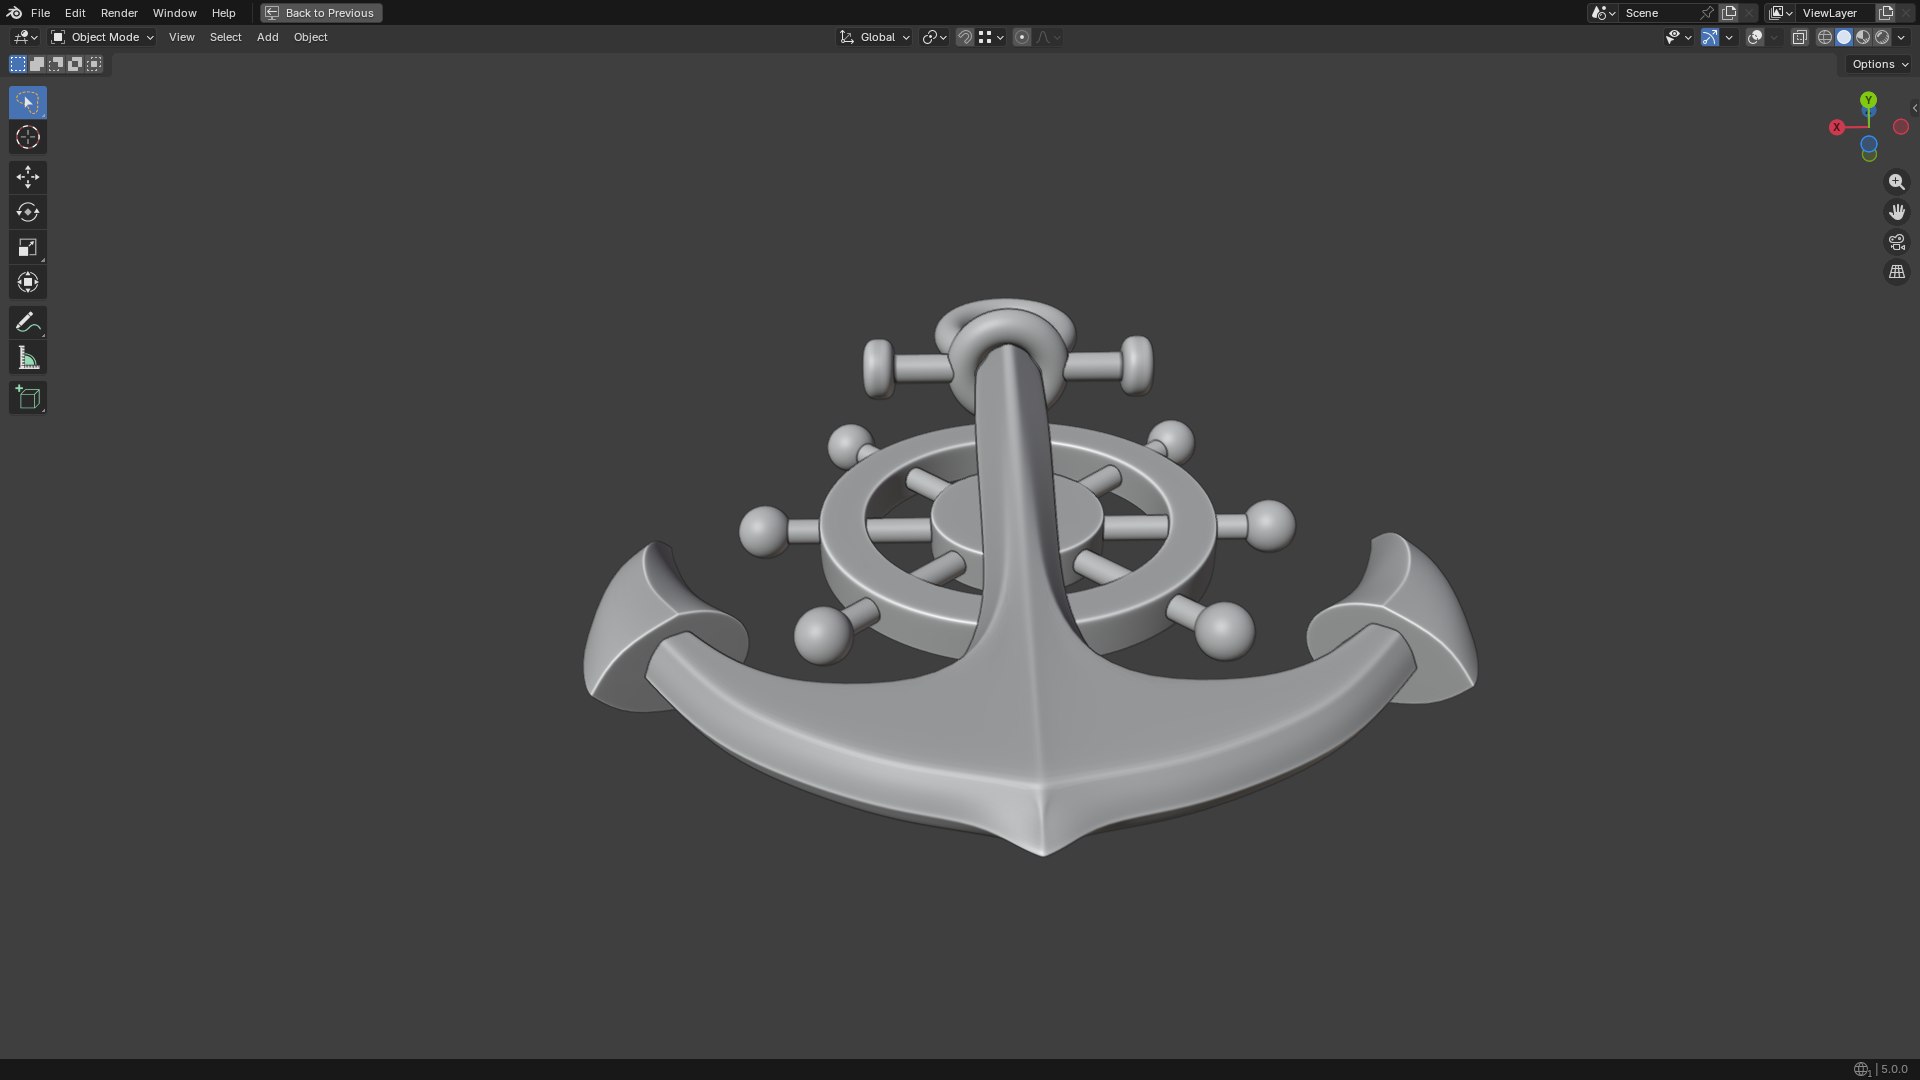
Task: Open selectability and visibility dropdown
Action: tap(1678, 37)
